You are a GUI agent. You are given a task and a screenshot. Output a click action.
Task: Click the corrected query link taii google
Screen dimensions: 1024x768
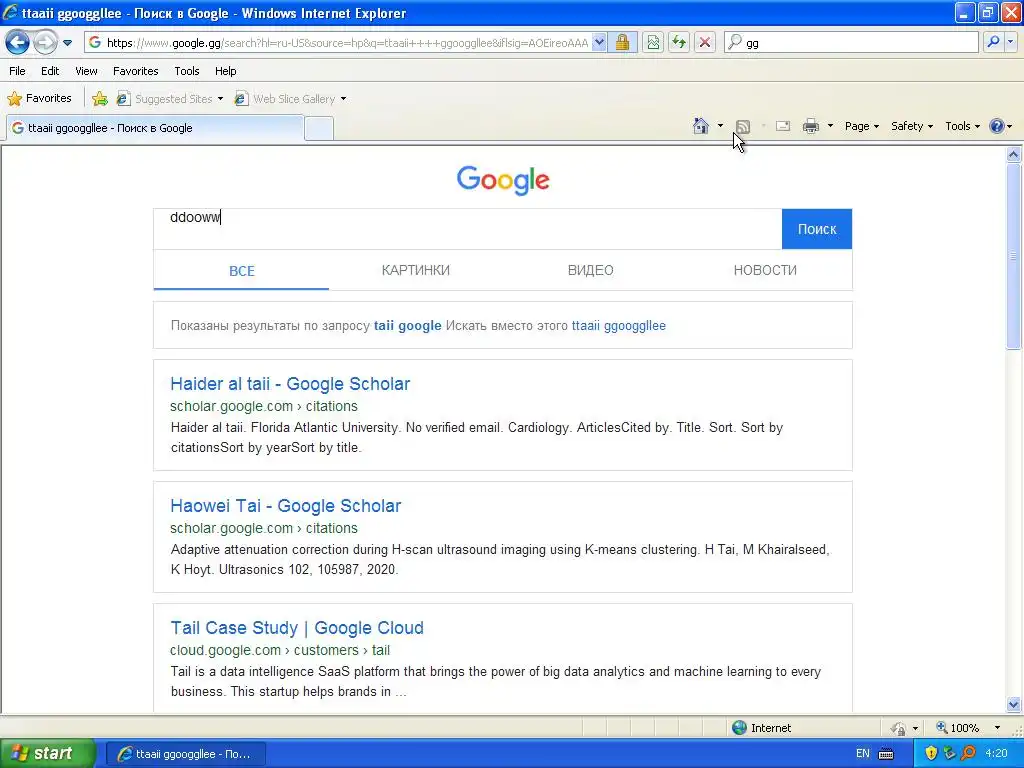pos(408,325)
